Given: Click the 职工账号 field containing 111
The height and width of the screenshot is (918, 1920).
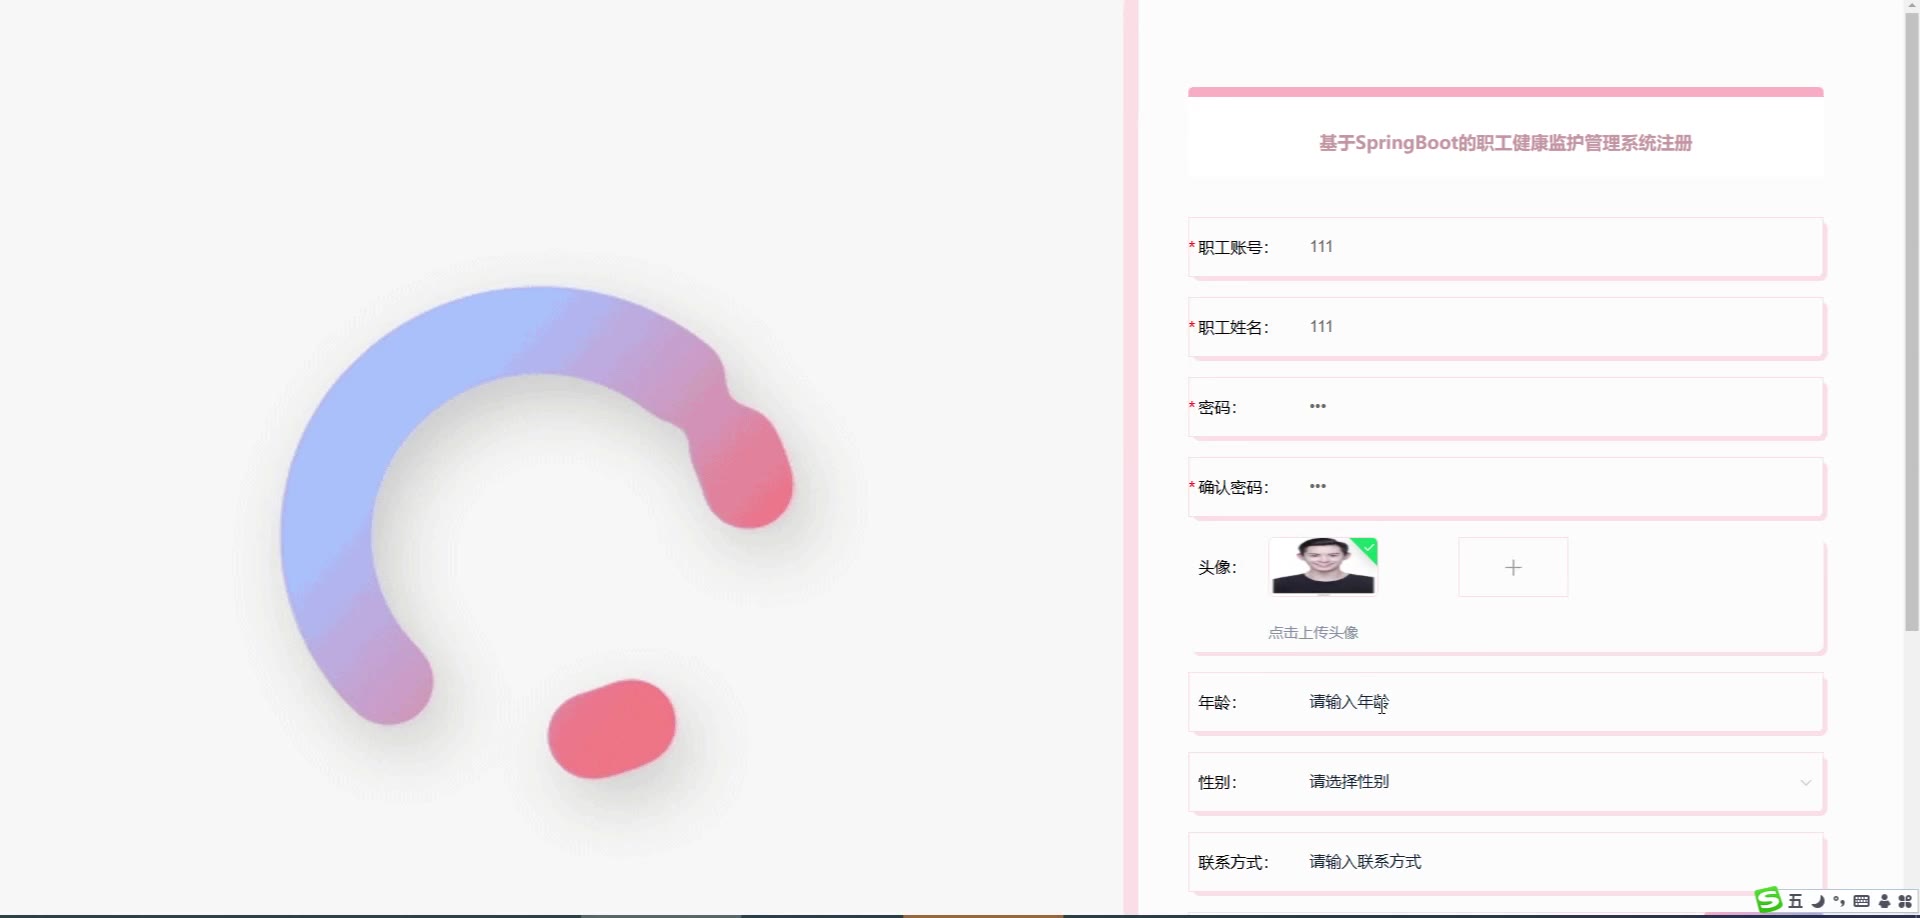Looking at the screenshot, I should [x=1560, y=247].
